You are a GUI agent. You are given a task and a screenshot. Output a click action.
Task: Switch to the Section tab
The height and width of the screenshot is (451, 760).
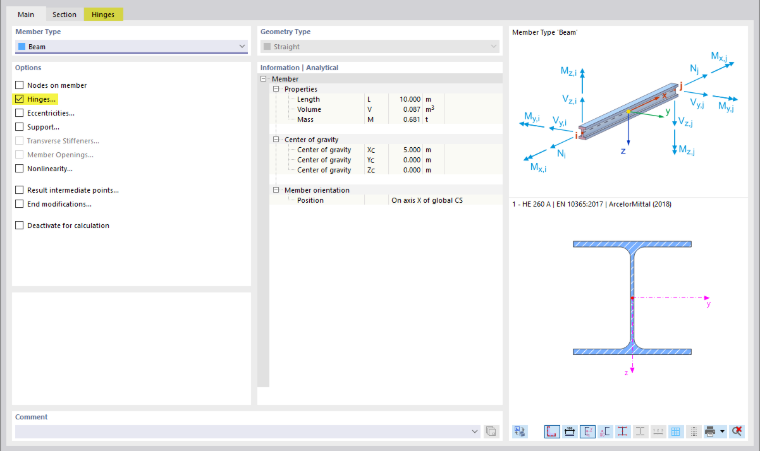click(64, 15)
